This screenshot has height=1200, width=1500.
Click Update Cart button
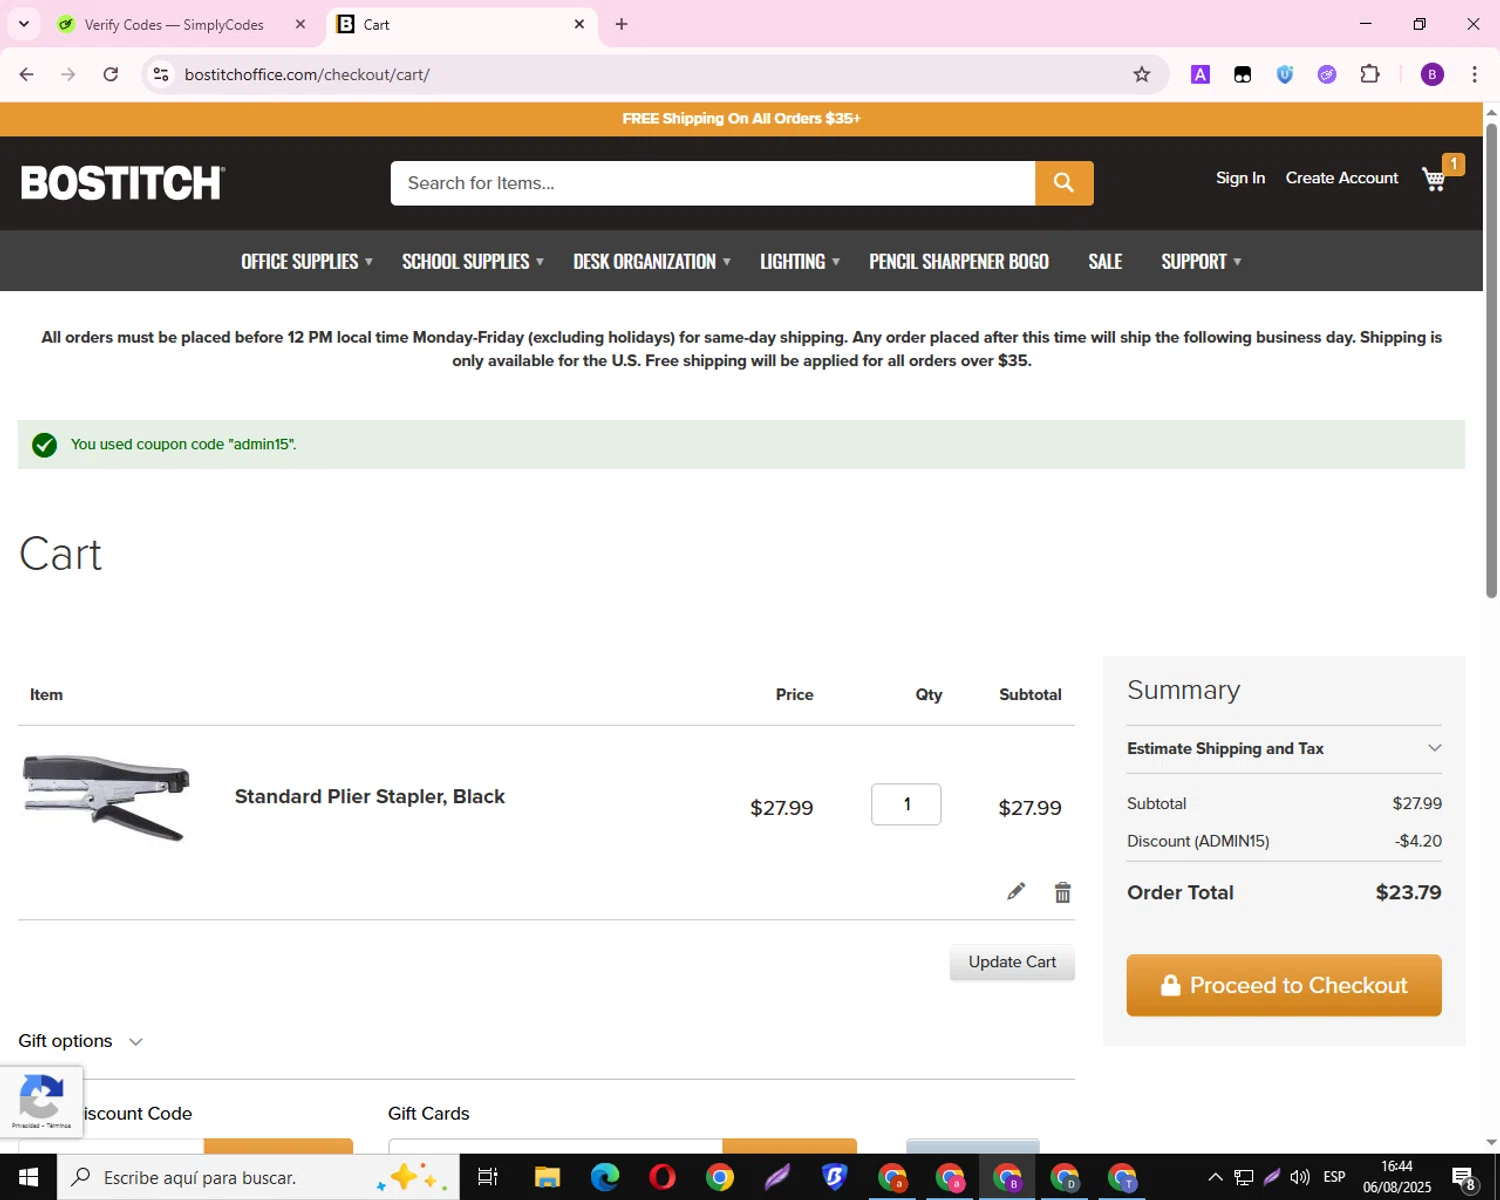tap(1012, 962)
